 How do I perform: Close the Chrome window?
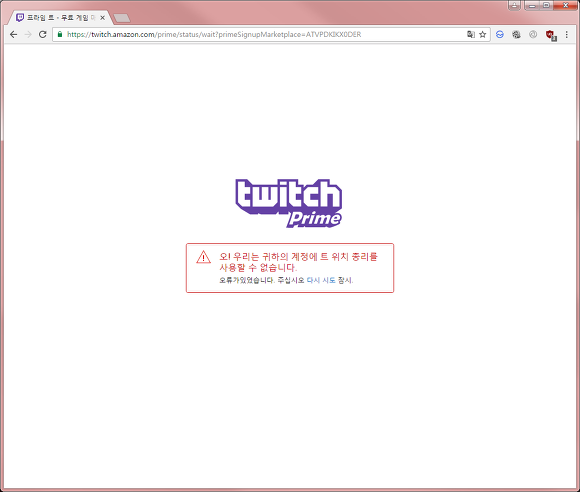coord(566,5)
